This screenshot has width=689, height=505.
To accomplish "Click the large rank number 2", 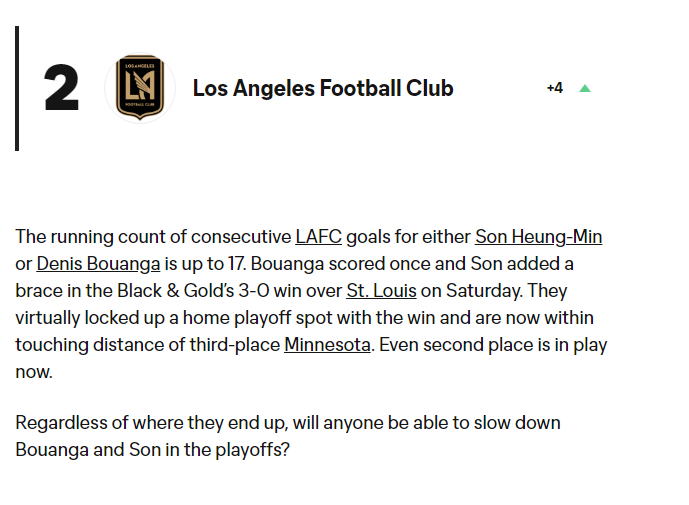I will (x=62, y=89).
